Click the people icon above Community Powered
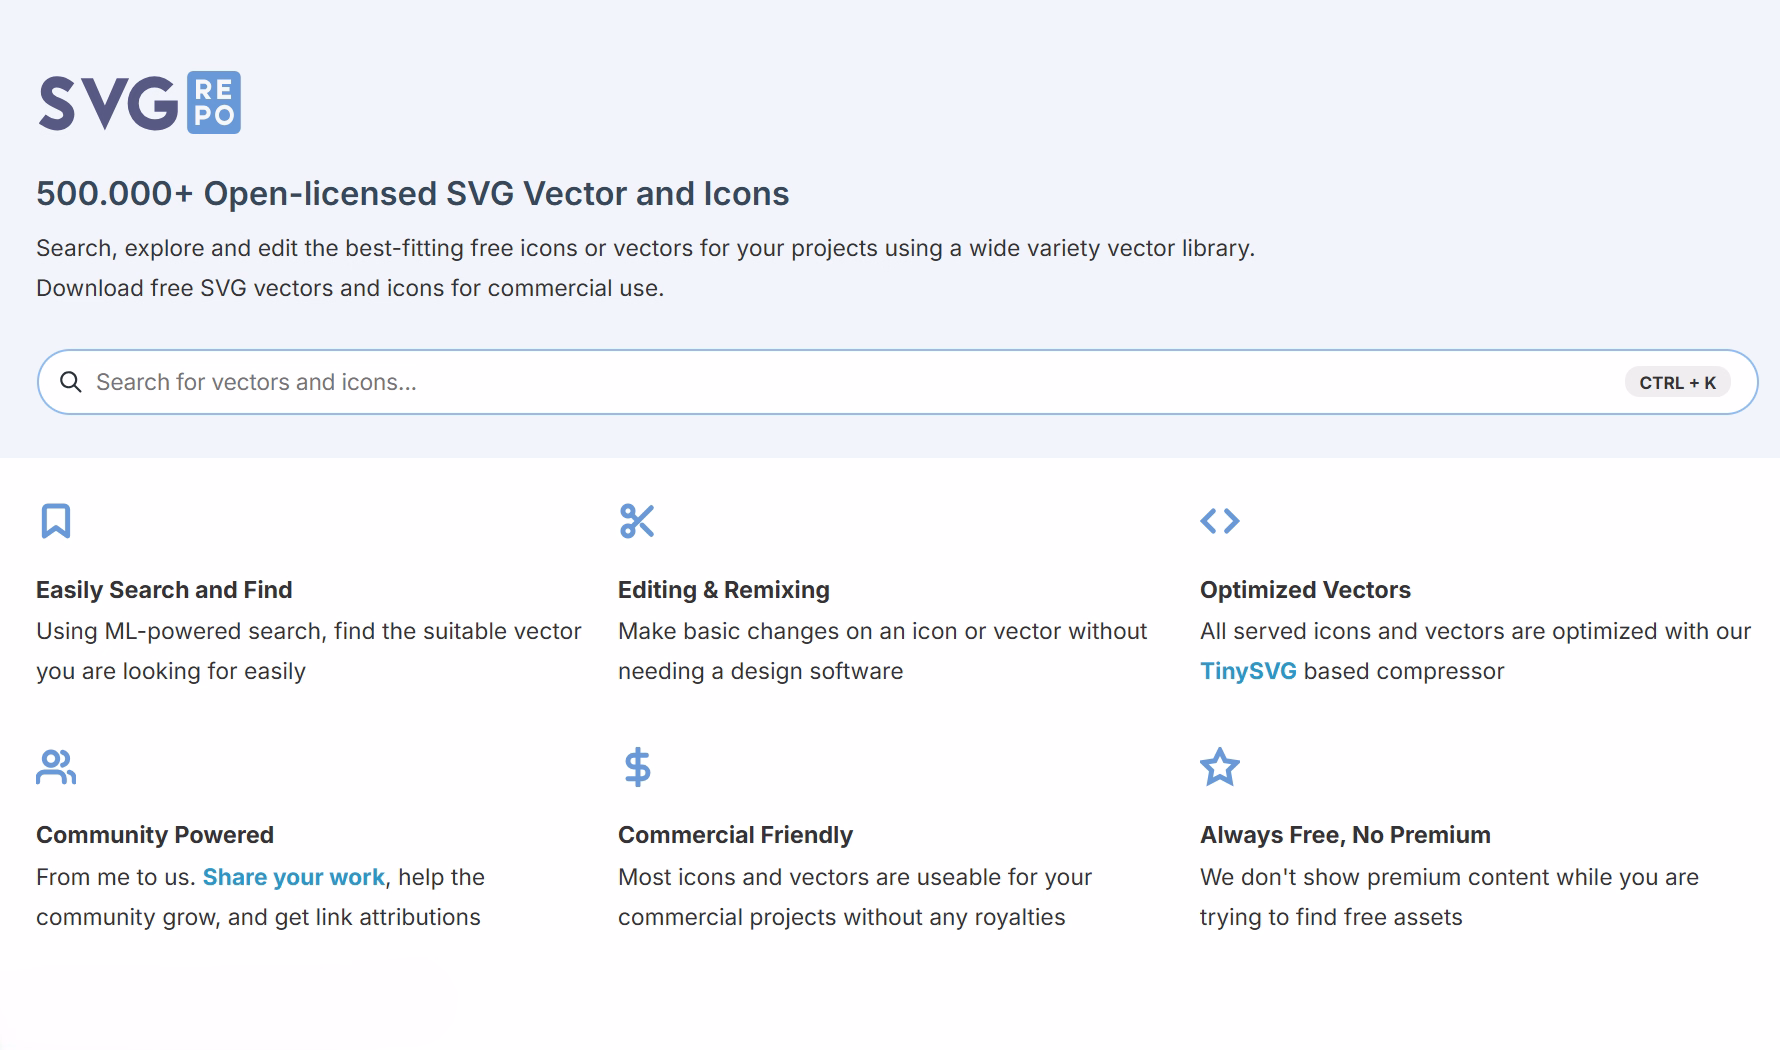This screenshot has width=1780, height=1050. (x=56, y=766)
